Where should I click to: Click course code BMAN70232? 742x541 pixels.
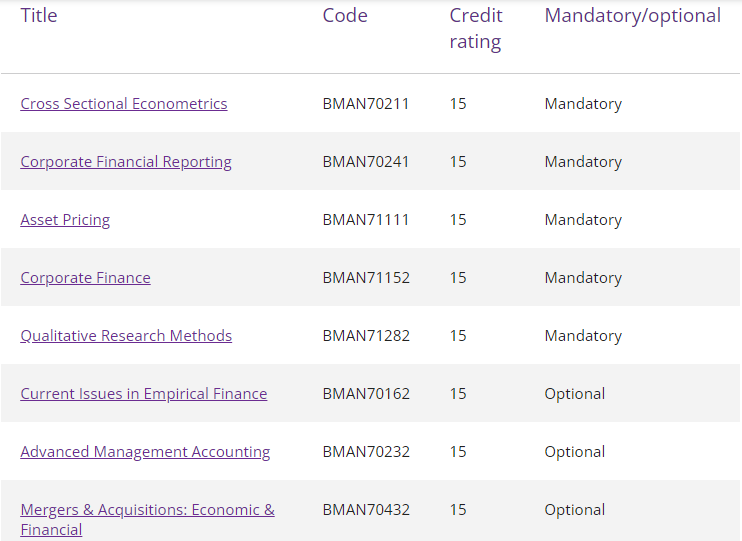(366, 452)
